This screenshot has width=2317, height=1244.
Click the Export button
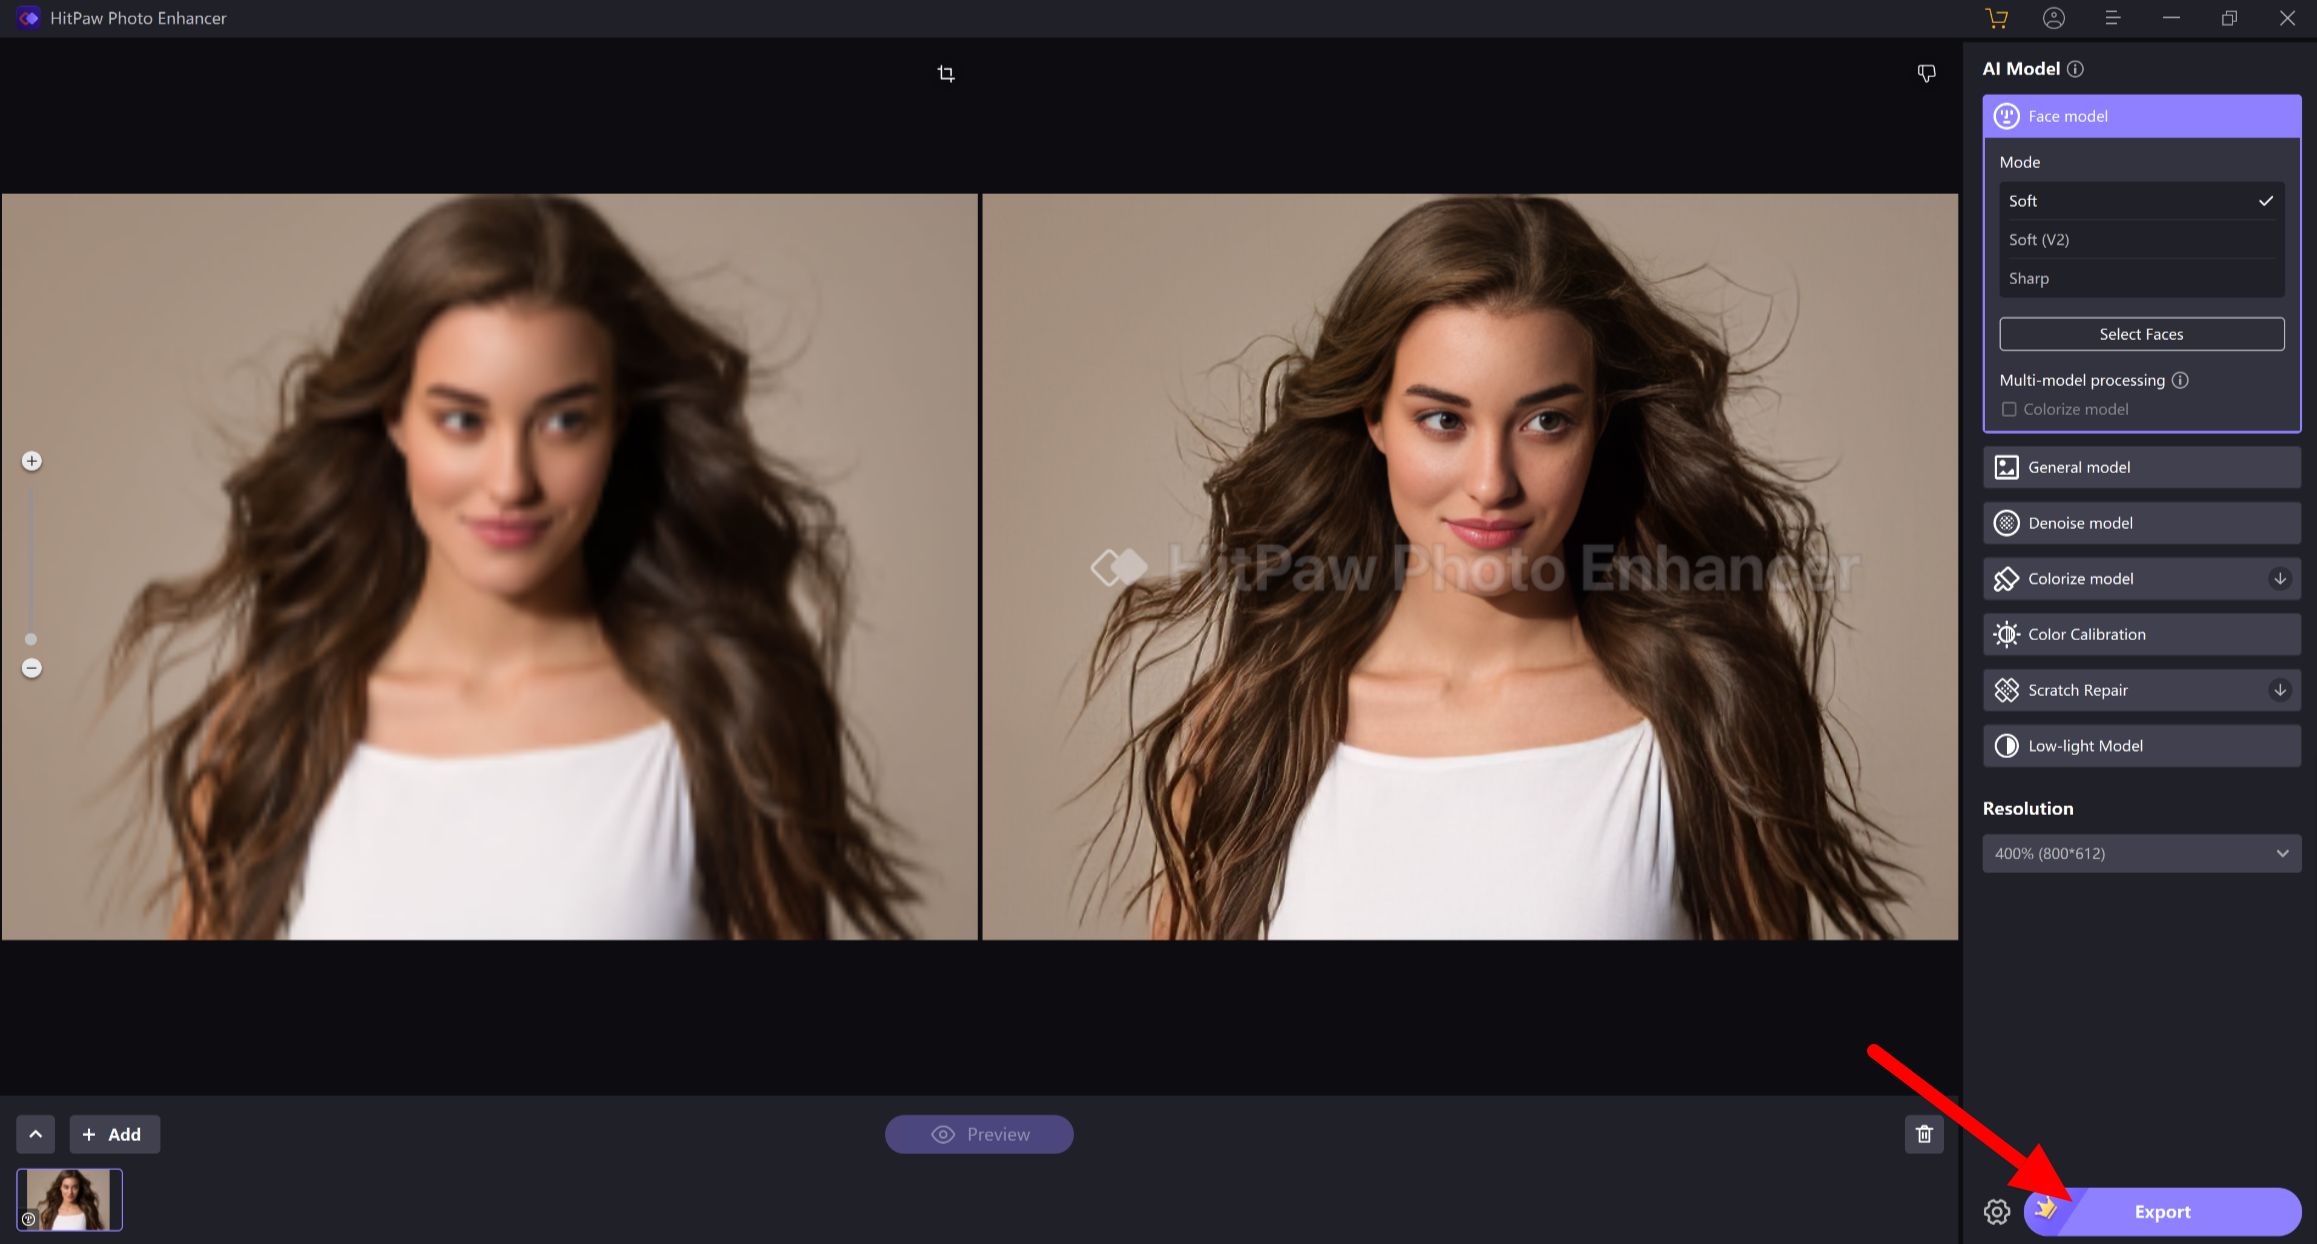point(2162,1212)
